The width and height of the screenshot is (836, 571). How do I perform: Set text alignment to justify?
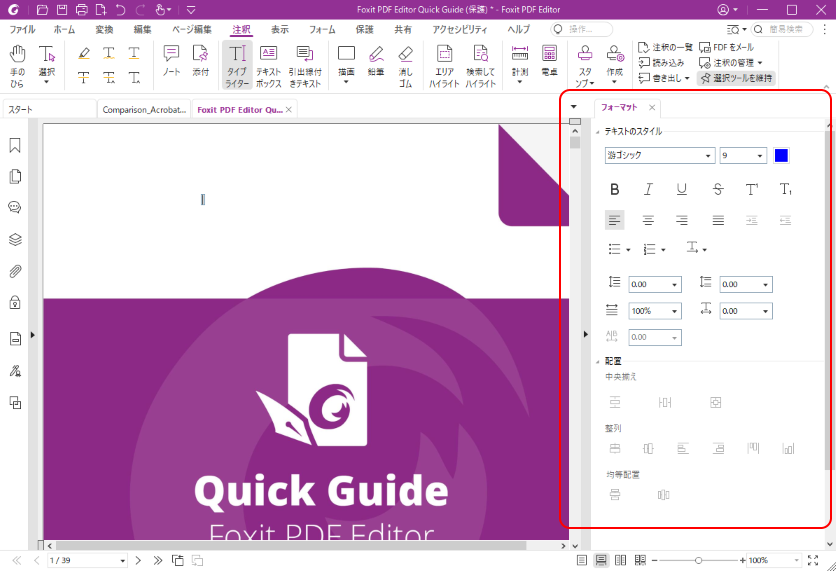click(x=718, y=220)
